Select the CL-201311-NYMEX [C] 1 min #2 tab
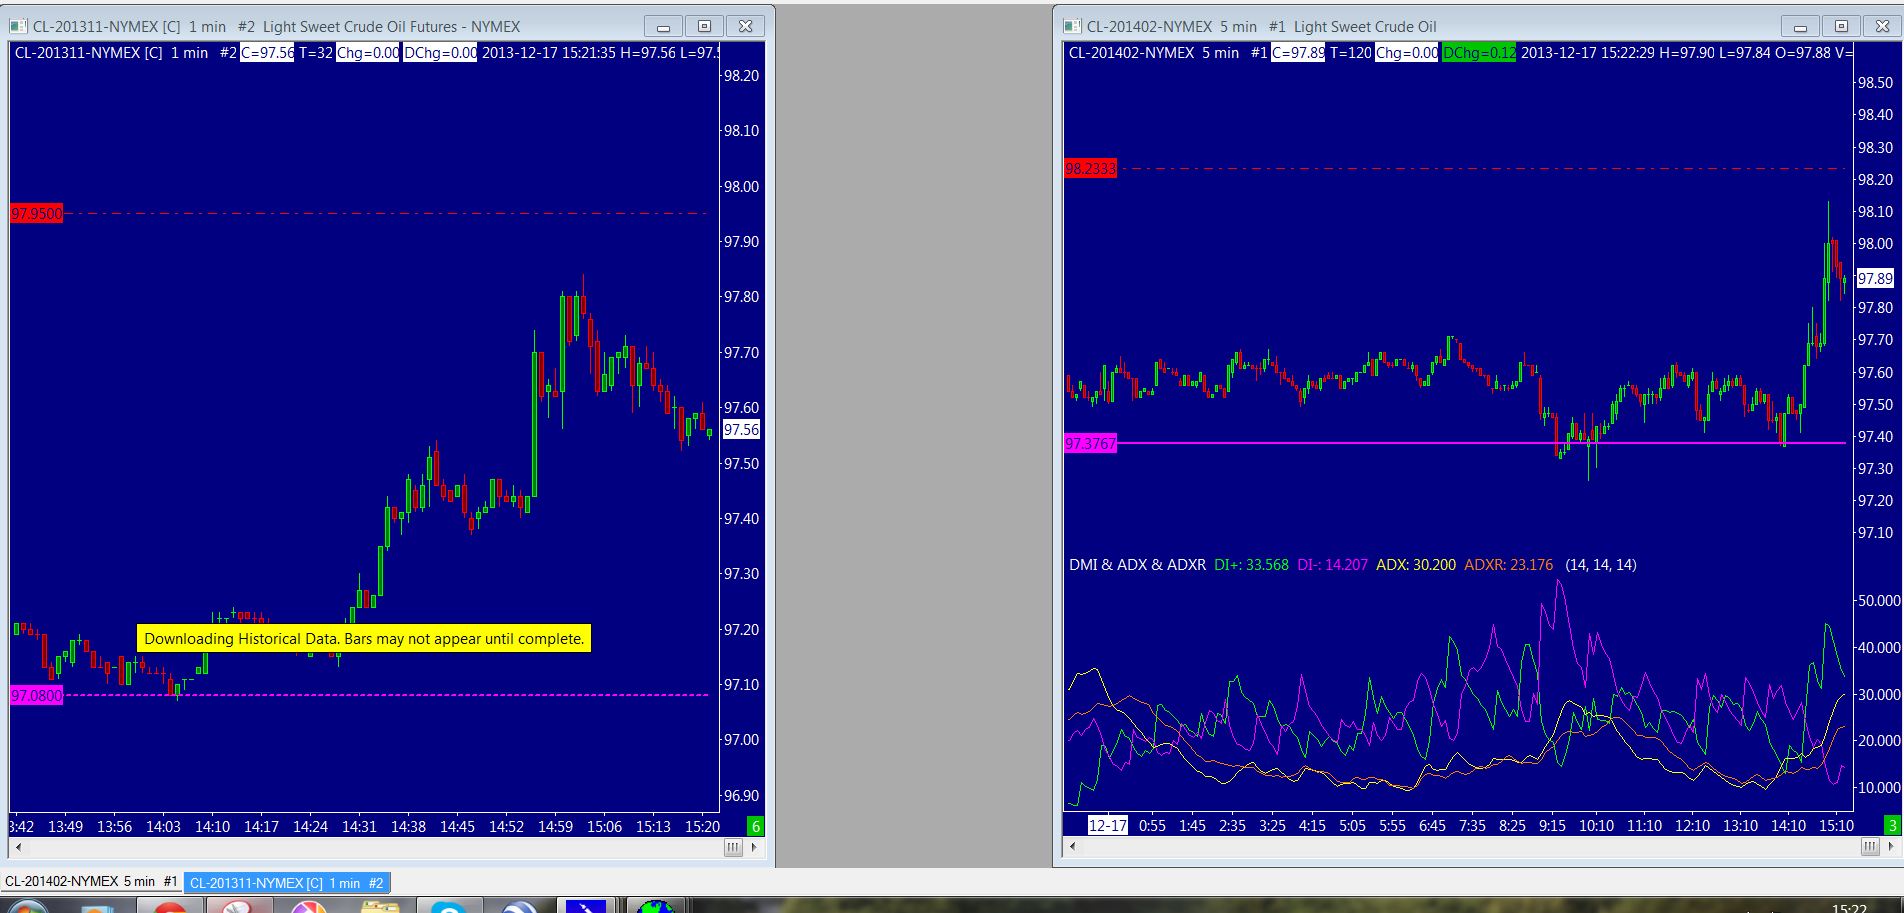 (x=287, y=883)
